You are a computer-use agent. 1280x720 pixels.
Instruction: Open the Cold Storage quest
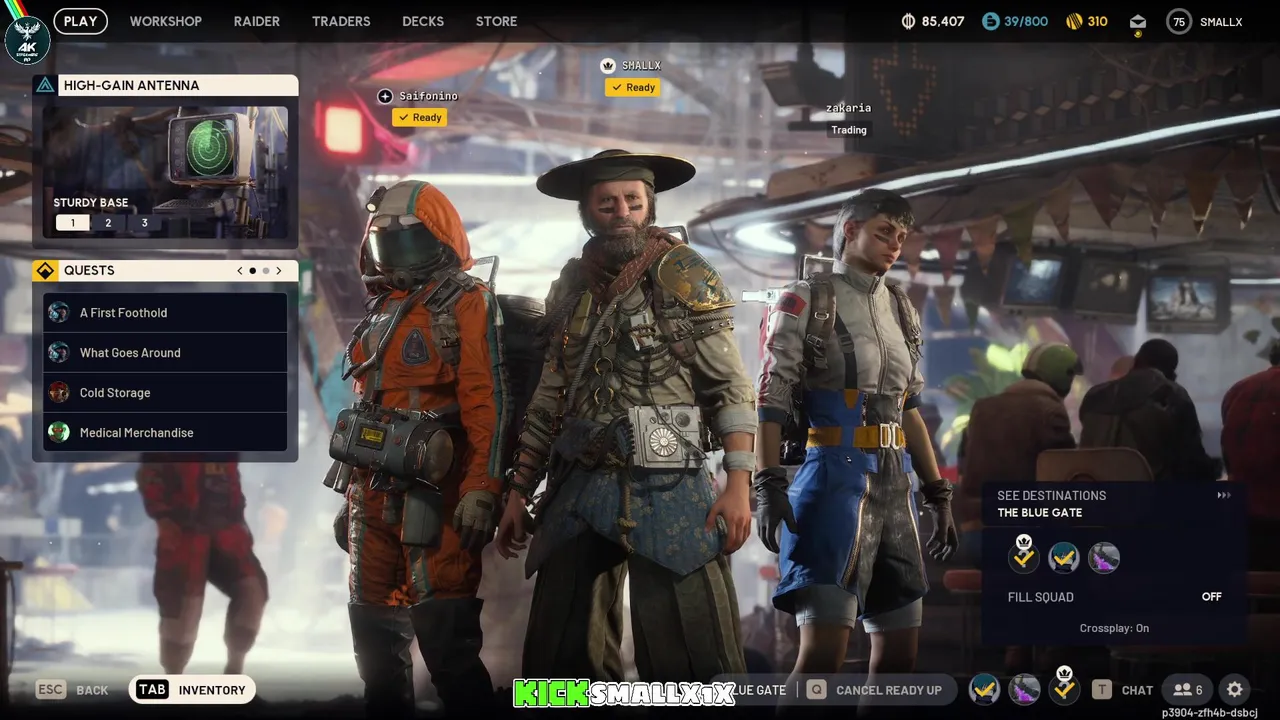coord(165,393)
